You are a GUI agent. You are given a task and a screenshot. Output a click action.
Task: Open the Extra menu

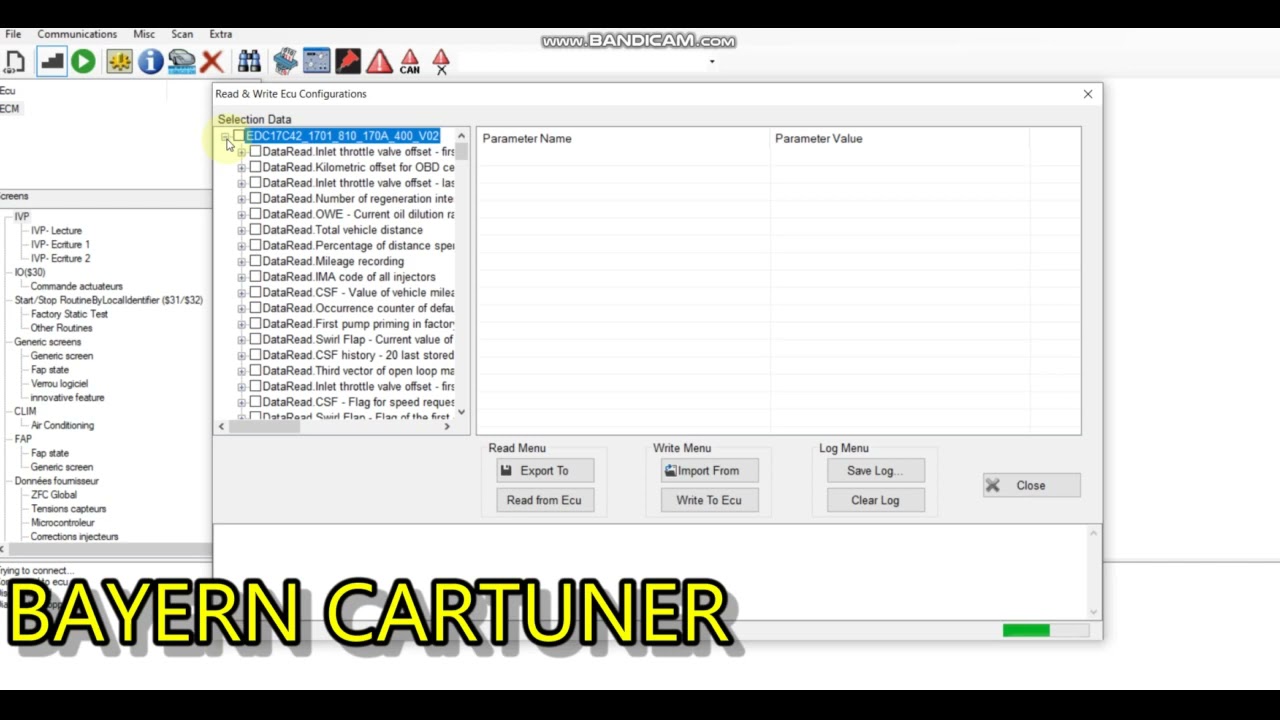pos(221,34)
